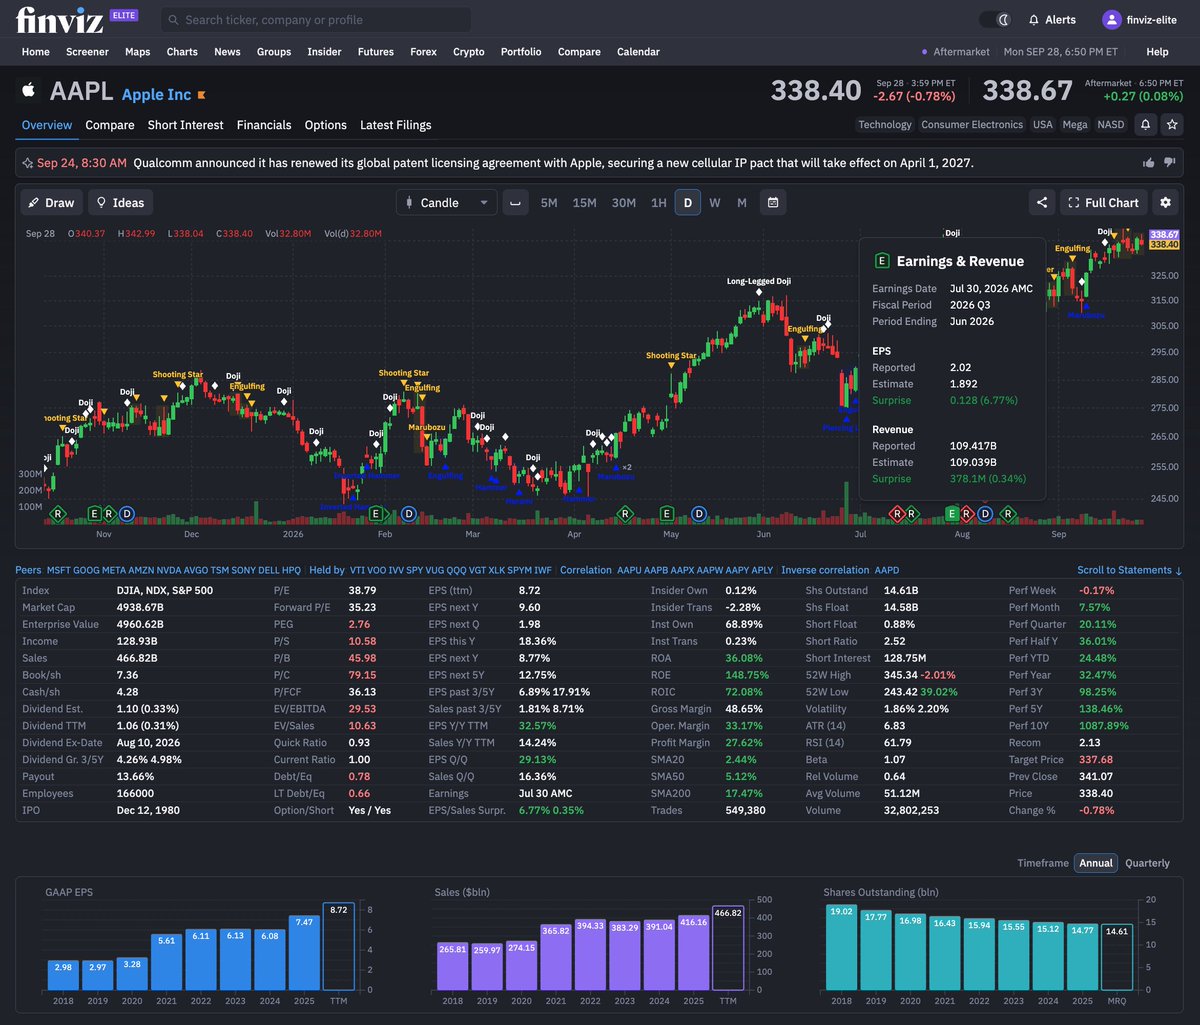Open chart settings gear

click(x=1165, y=202)
